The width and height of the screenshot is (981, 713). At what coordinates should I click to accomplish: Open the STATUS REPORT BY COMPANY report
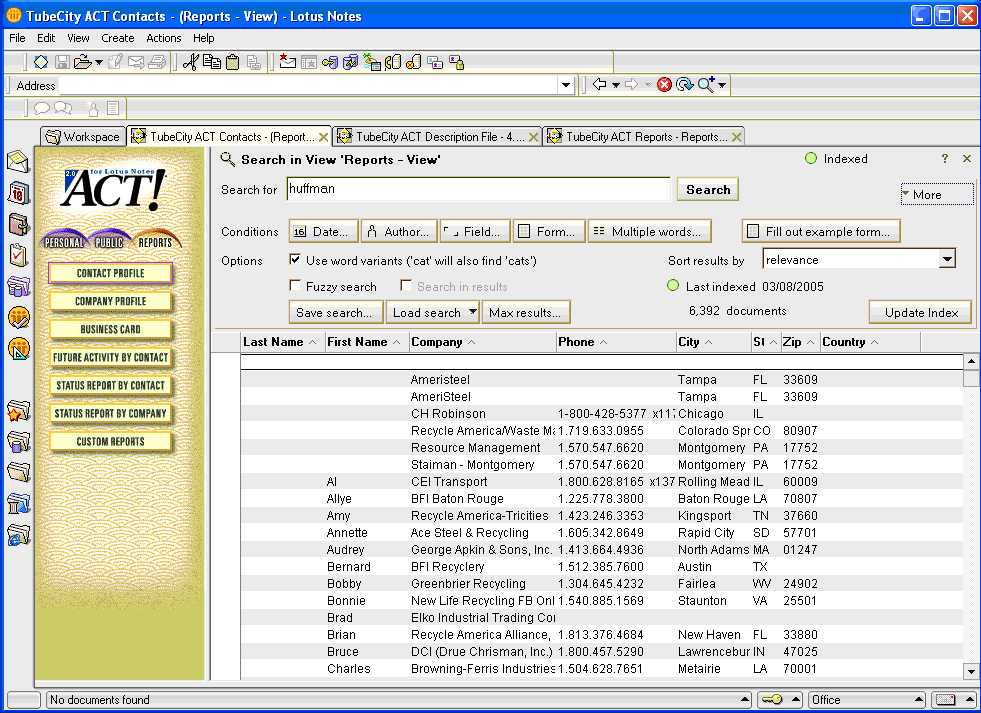(x=110, y=413)
